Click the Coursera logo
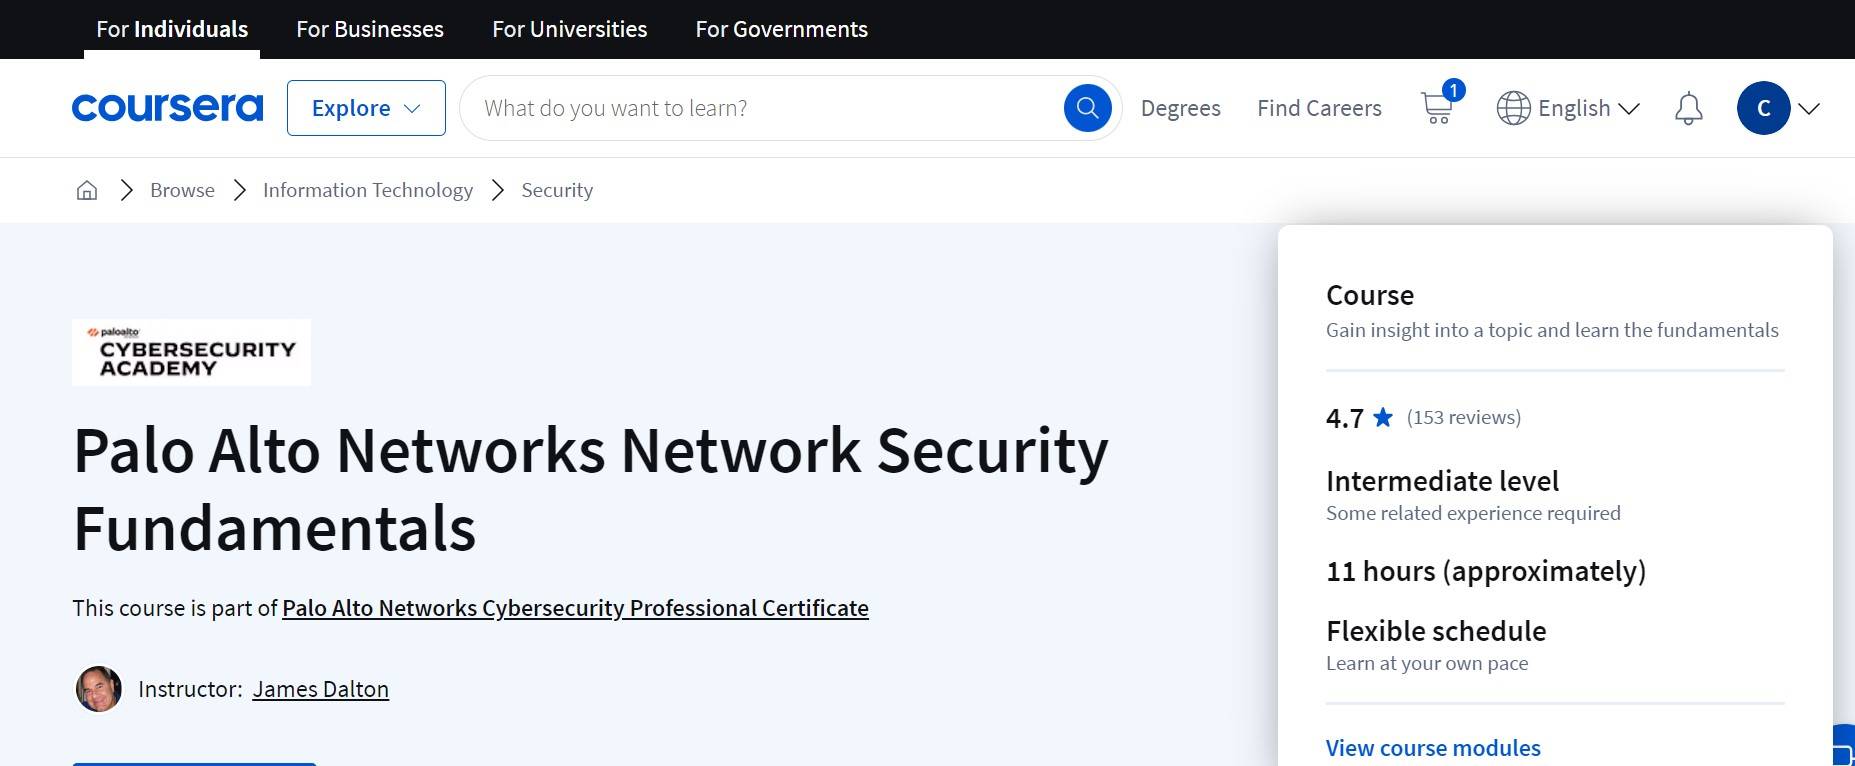 coord(167,108)
